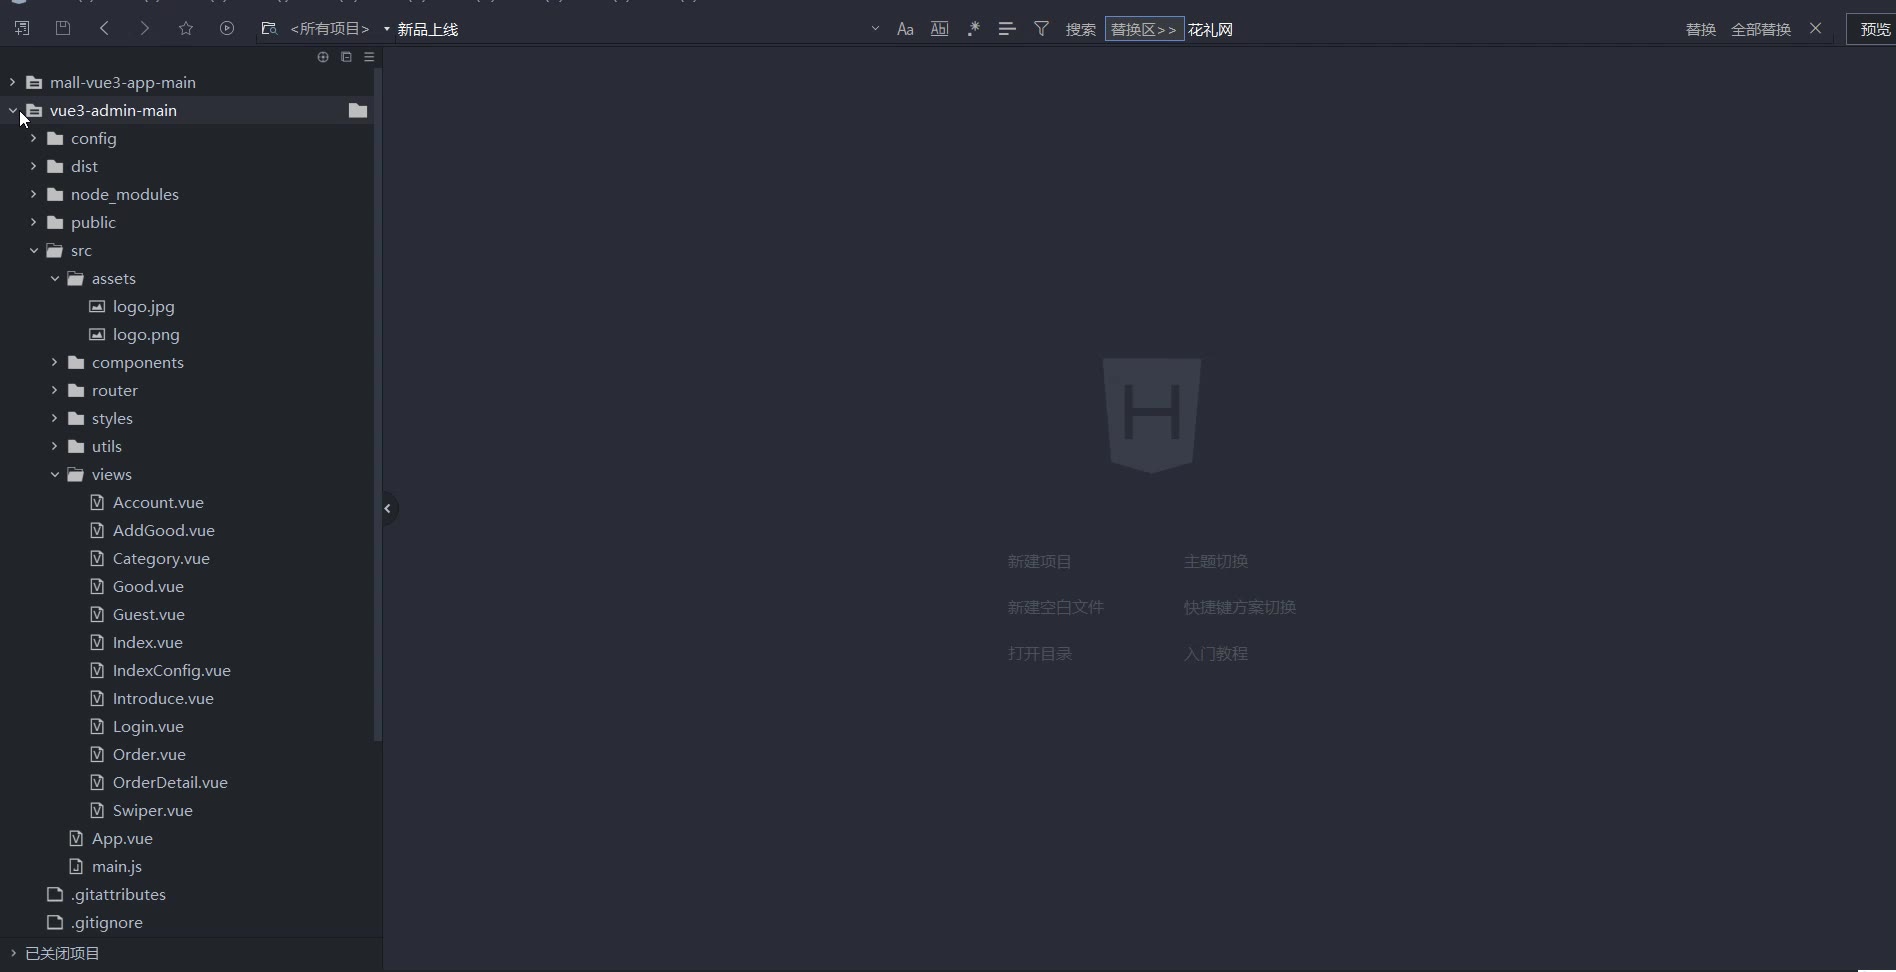Viewport: 1896px width, 972px height.
Task: Collapse the src folder
Action: [34, 250]
